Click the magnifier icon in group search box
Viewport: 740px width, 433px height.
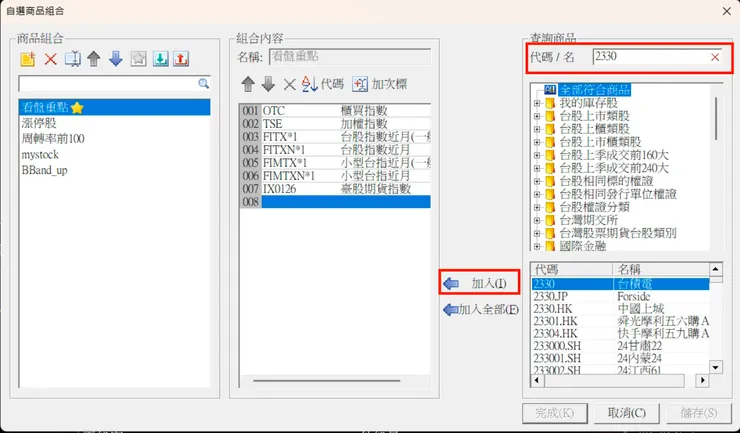tap(203, 84)
